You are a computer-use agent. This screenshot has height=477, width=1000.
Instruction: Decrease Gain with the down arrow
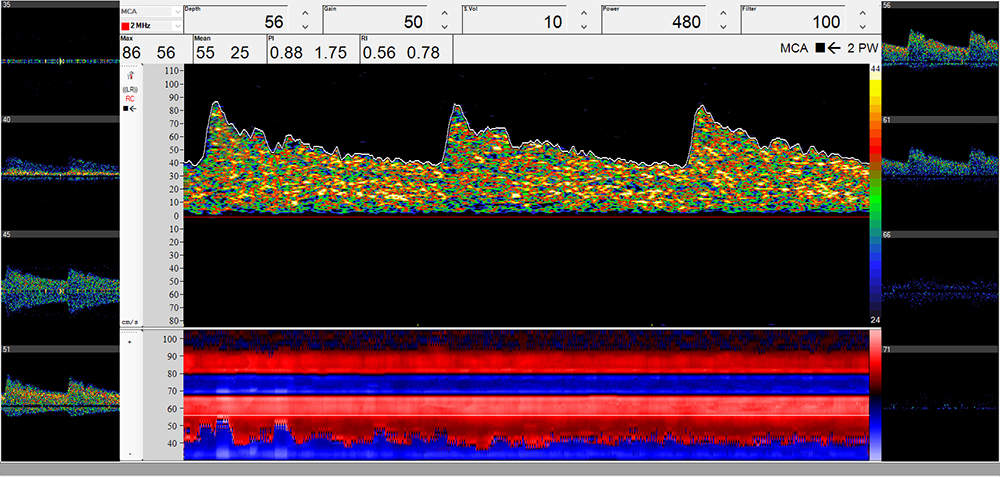[x=444, y=27]
